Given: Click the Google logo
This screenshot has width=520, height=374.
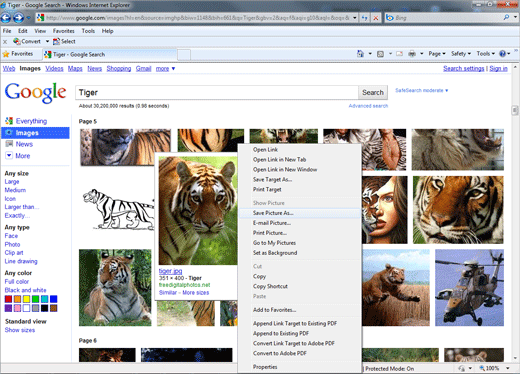Looking at the screenshot, I should 35,93.
